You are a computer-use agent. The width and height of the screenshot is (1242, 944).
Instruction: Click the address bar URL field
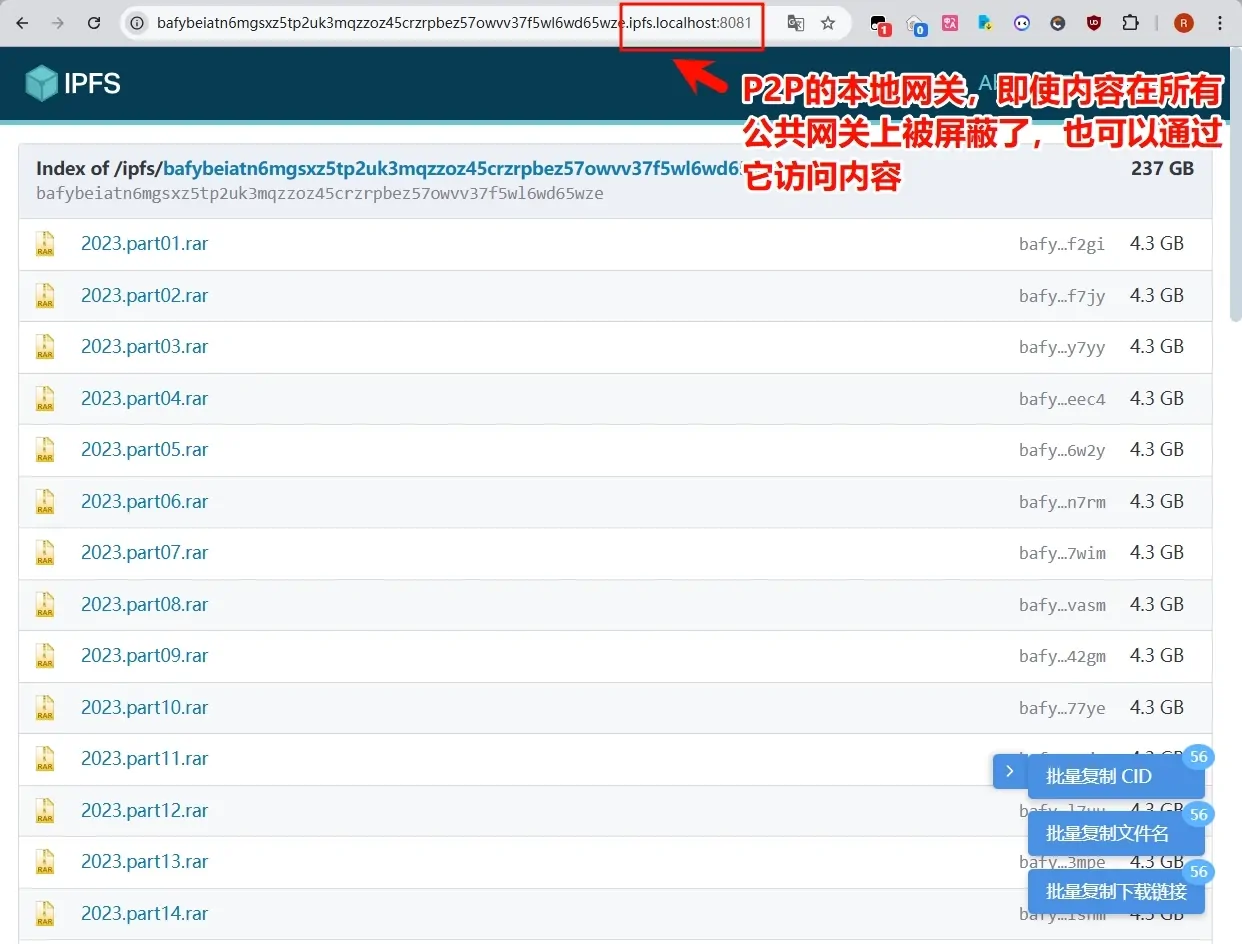click(453, 23)
